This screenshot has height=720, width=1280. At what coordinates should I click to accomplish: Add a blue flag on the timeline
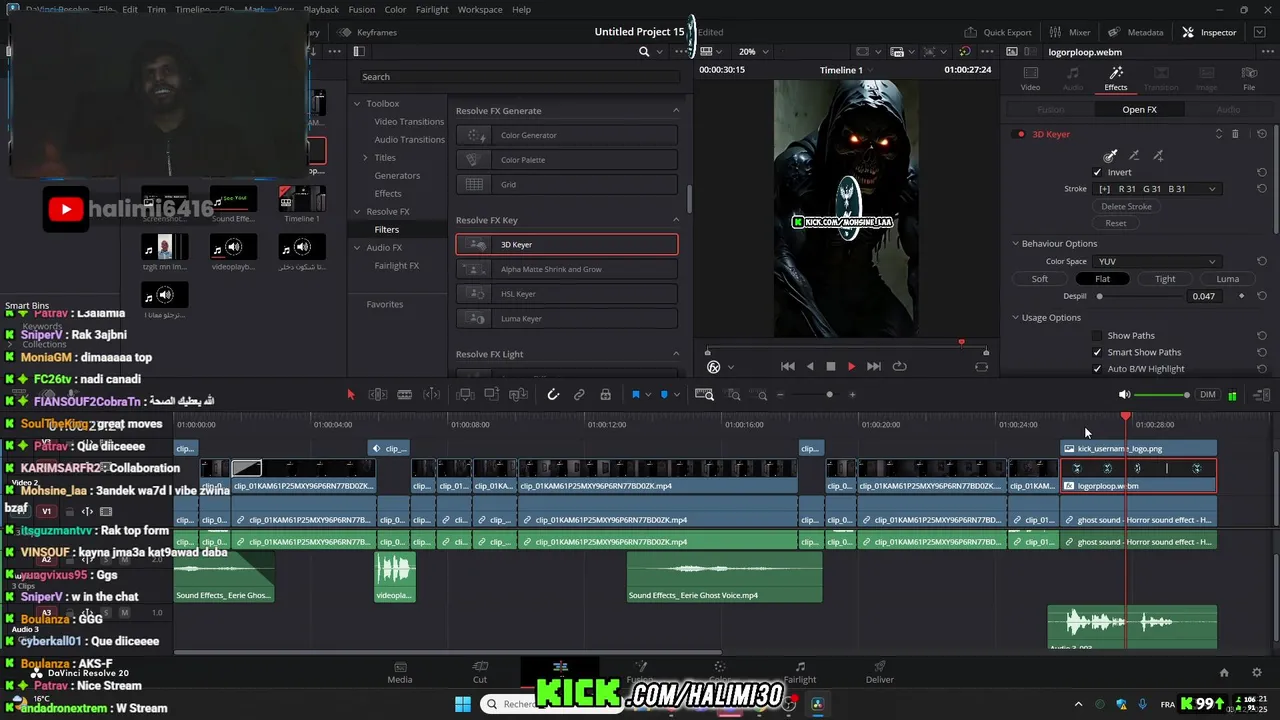pyautogui.click(x=635, y=395)
